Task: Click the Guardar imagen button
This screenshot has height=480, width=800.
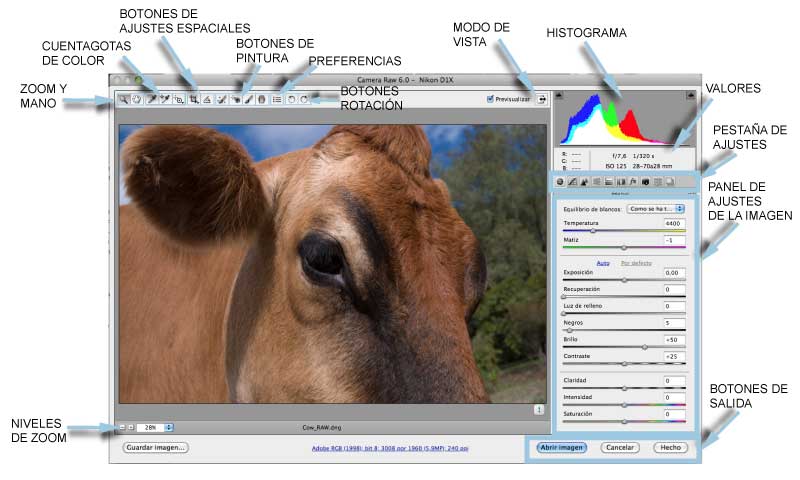Action: 156,447
